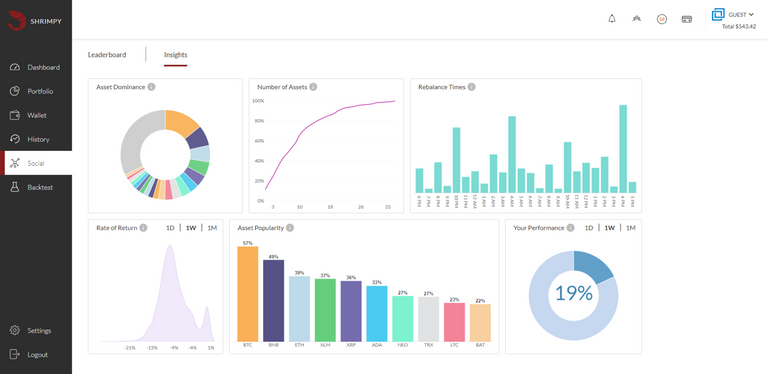Click the pink LTC popularity bar
This screenshot has width=768, height=374.
click(454, 322)
